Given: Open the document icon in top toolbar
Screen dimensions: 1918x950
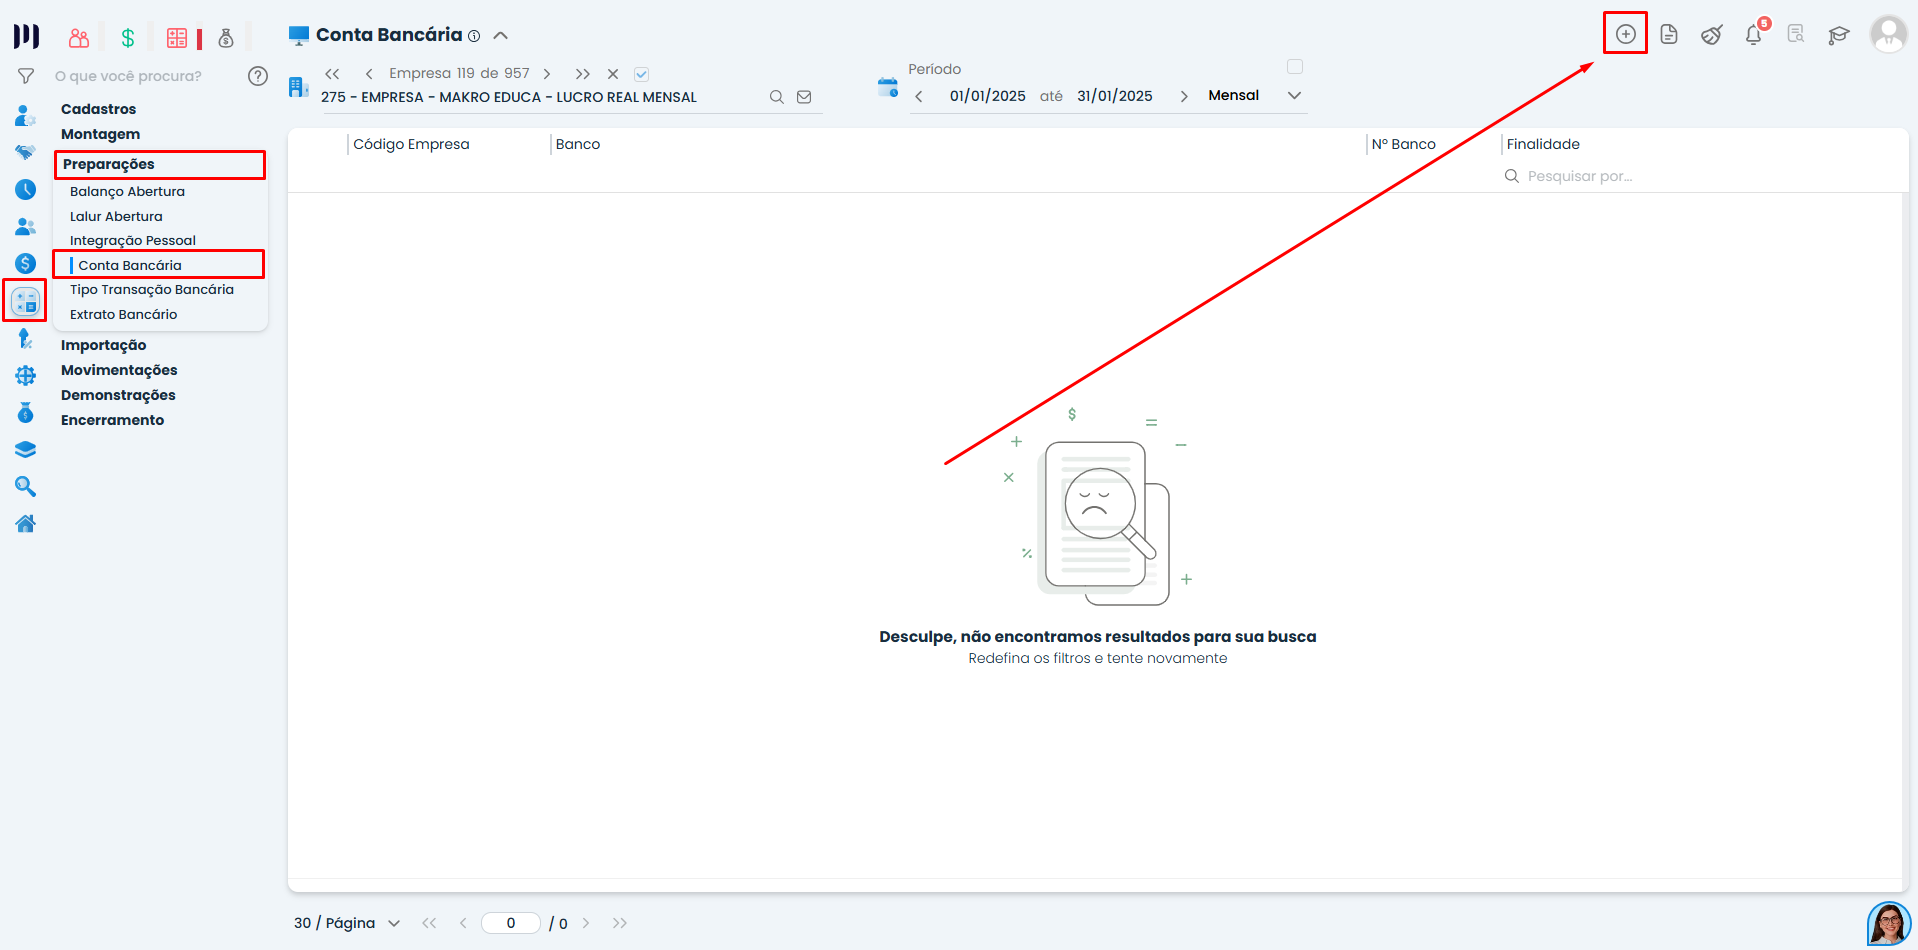Looking at the screenshot, I should (1668, 35).
